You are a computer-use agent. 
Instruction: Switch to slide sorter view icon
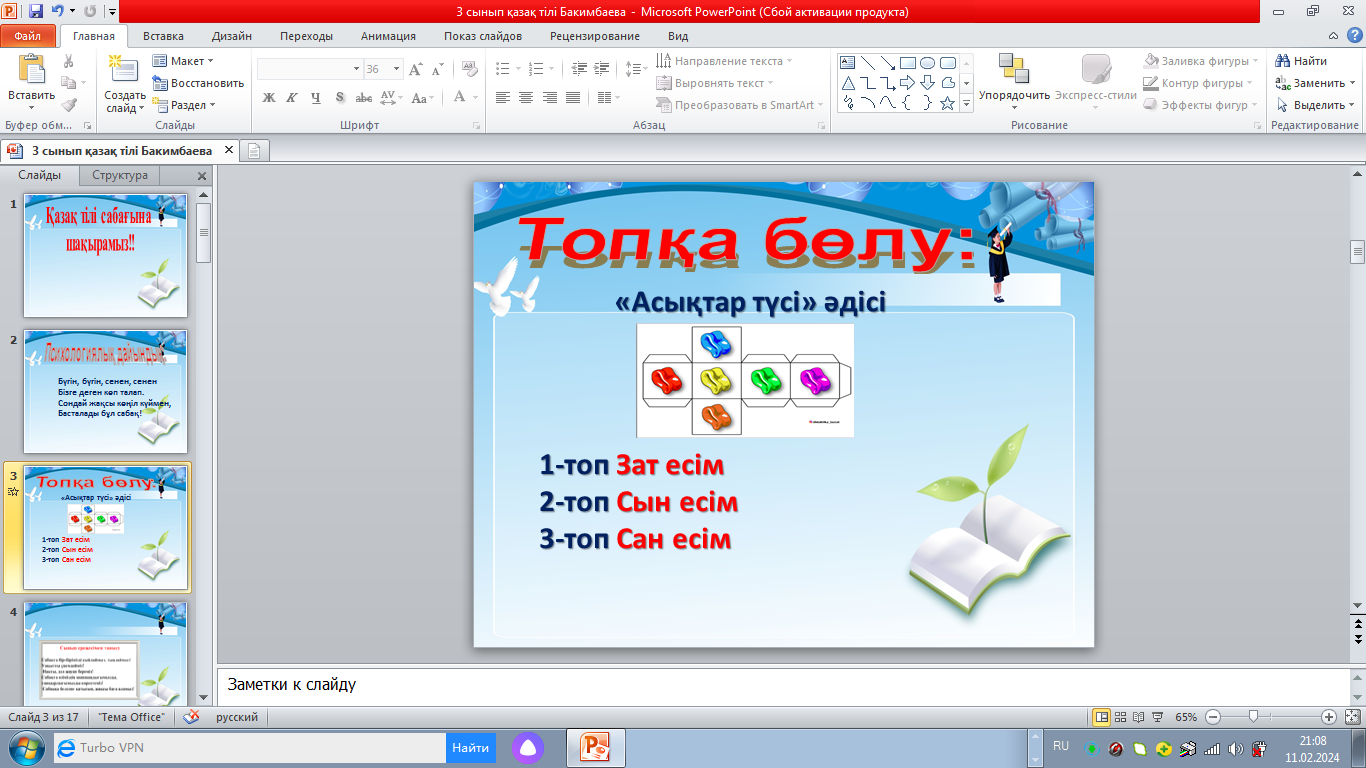click(1120, 717)
